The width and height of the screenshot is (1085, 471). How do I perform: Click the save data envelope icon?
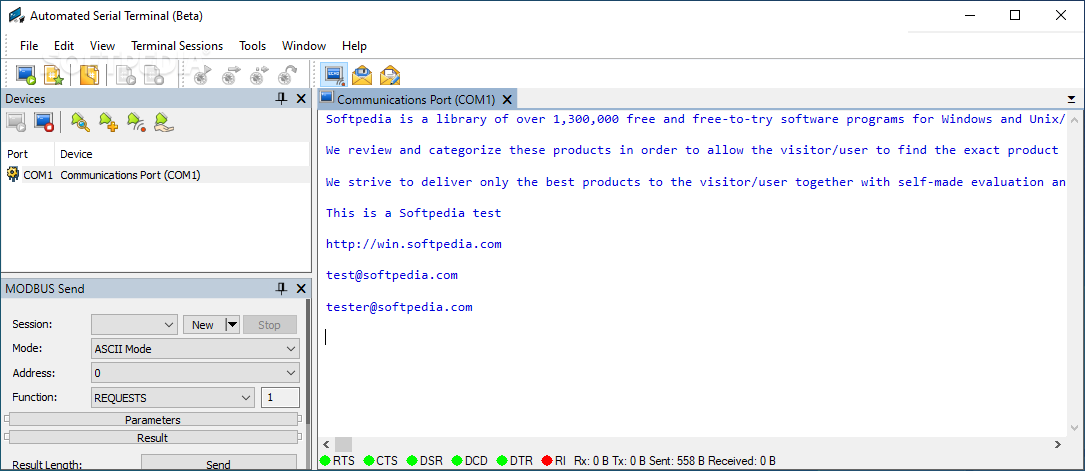(x=363, y=75)
